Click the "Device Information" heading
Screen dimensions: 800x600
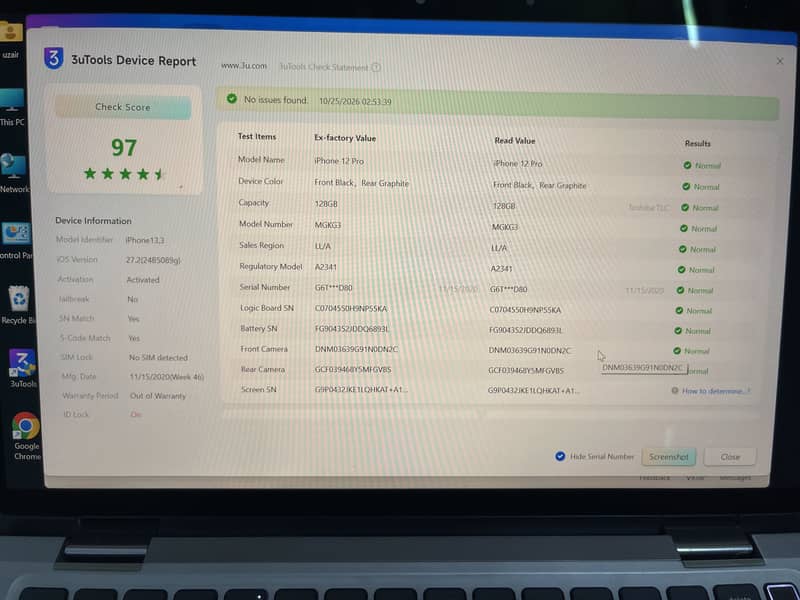(93, 221)
